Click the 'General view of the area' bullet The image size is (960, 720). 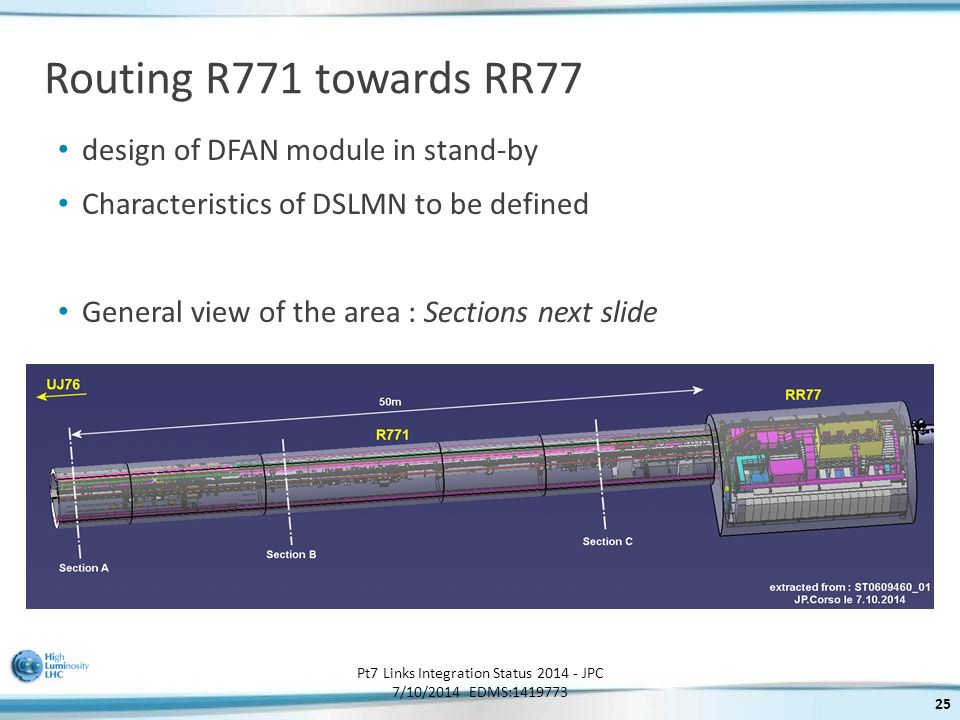click(369, 312)
